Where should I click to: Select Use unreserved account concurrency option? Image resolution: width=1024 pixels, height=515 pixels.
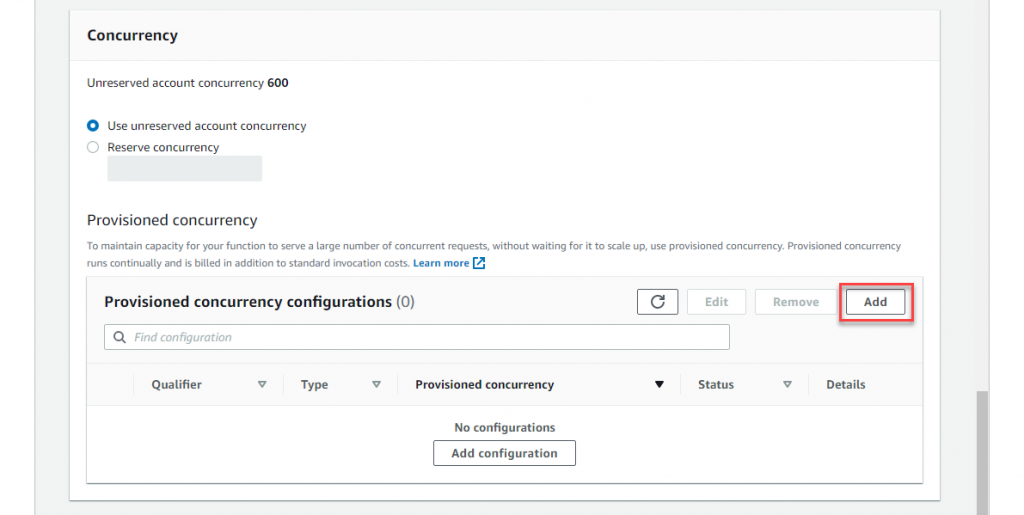[93, 125]
